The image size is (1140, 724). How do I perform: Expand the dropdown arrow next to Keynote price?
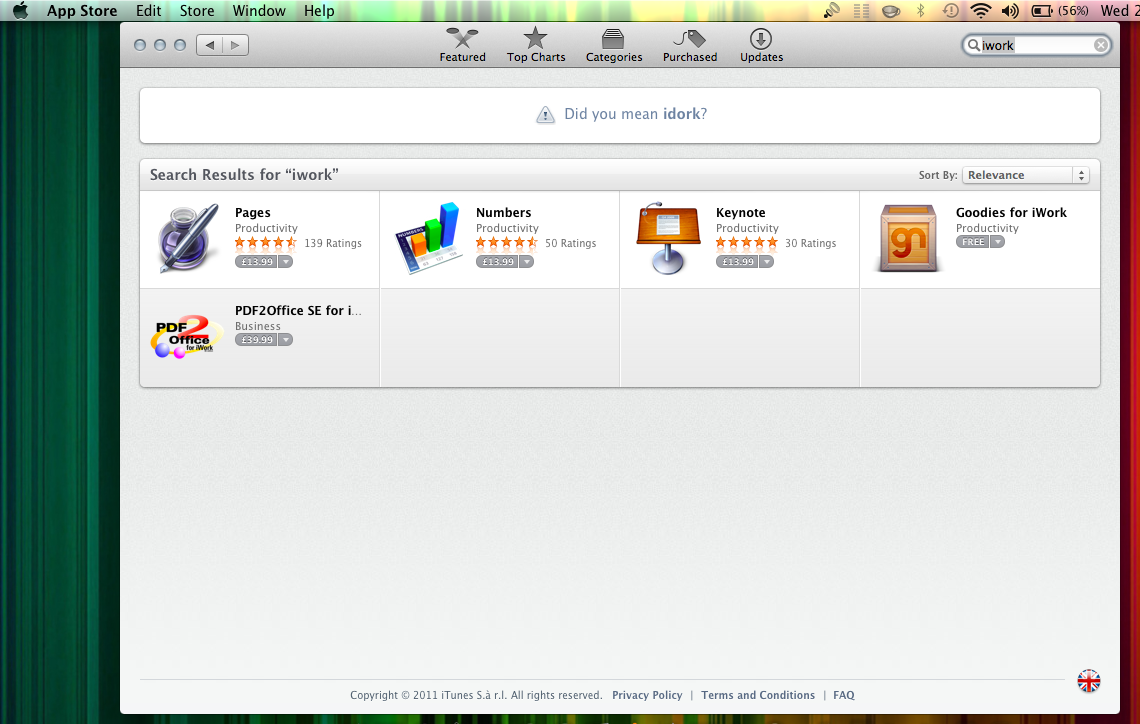pyautogui.click(x=766, y=262)
